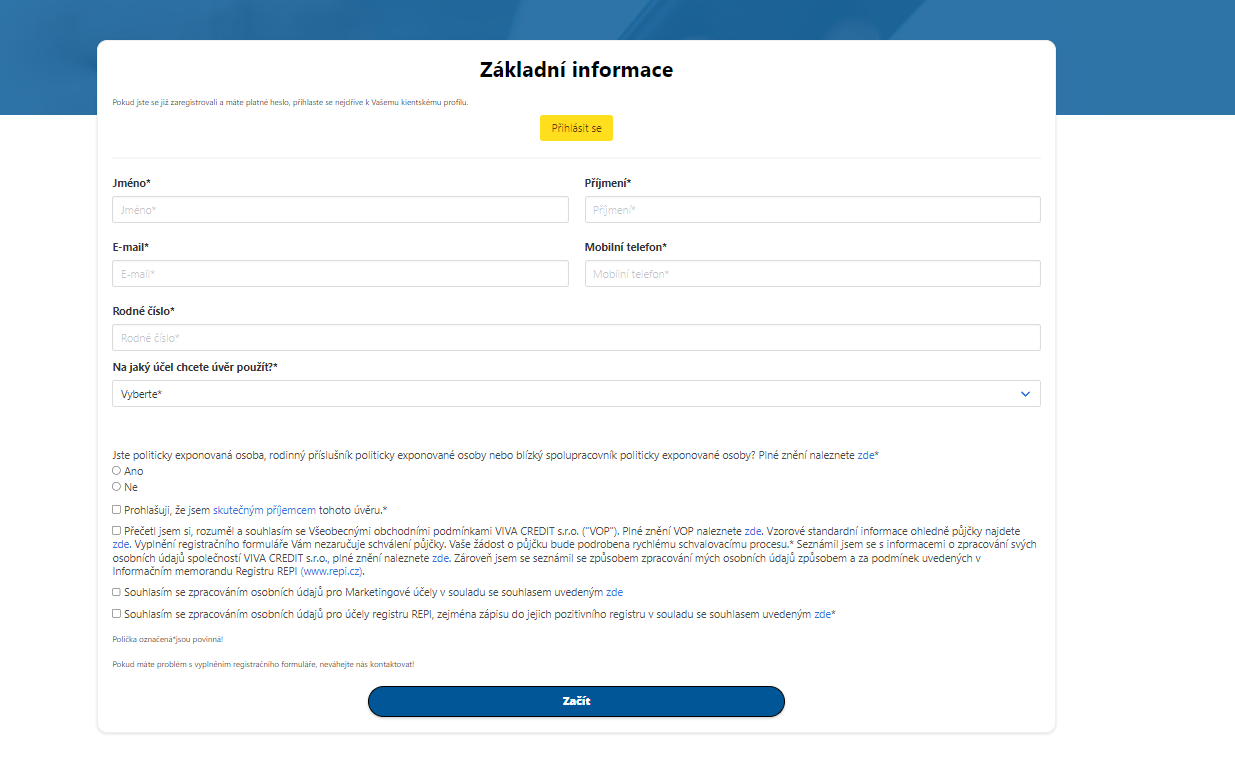
Task: Choose the Ne radio option
Action: tap(117, 487)
